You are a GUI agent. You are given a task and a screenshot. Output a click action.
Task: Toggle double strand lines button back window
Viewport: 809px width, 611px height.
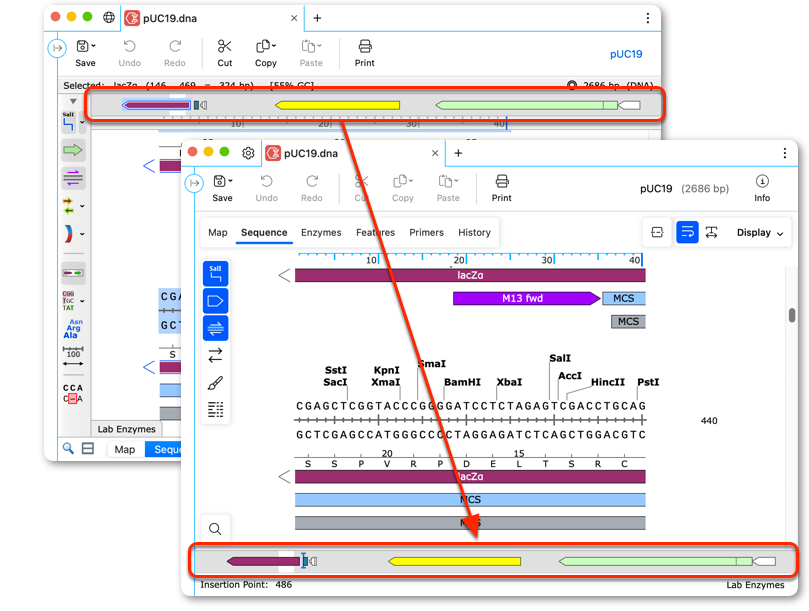click(73, 178)
